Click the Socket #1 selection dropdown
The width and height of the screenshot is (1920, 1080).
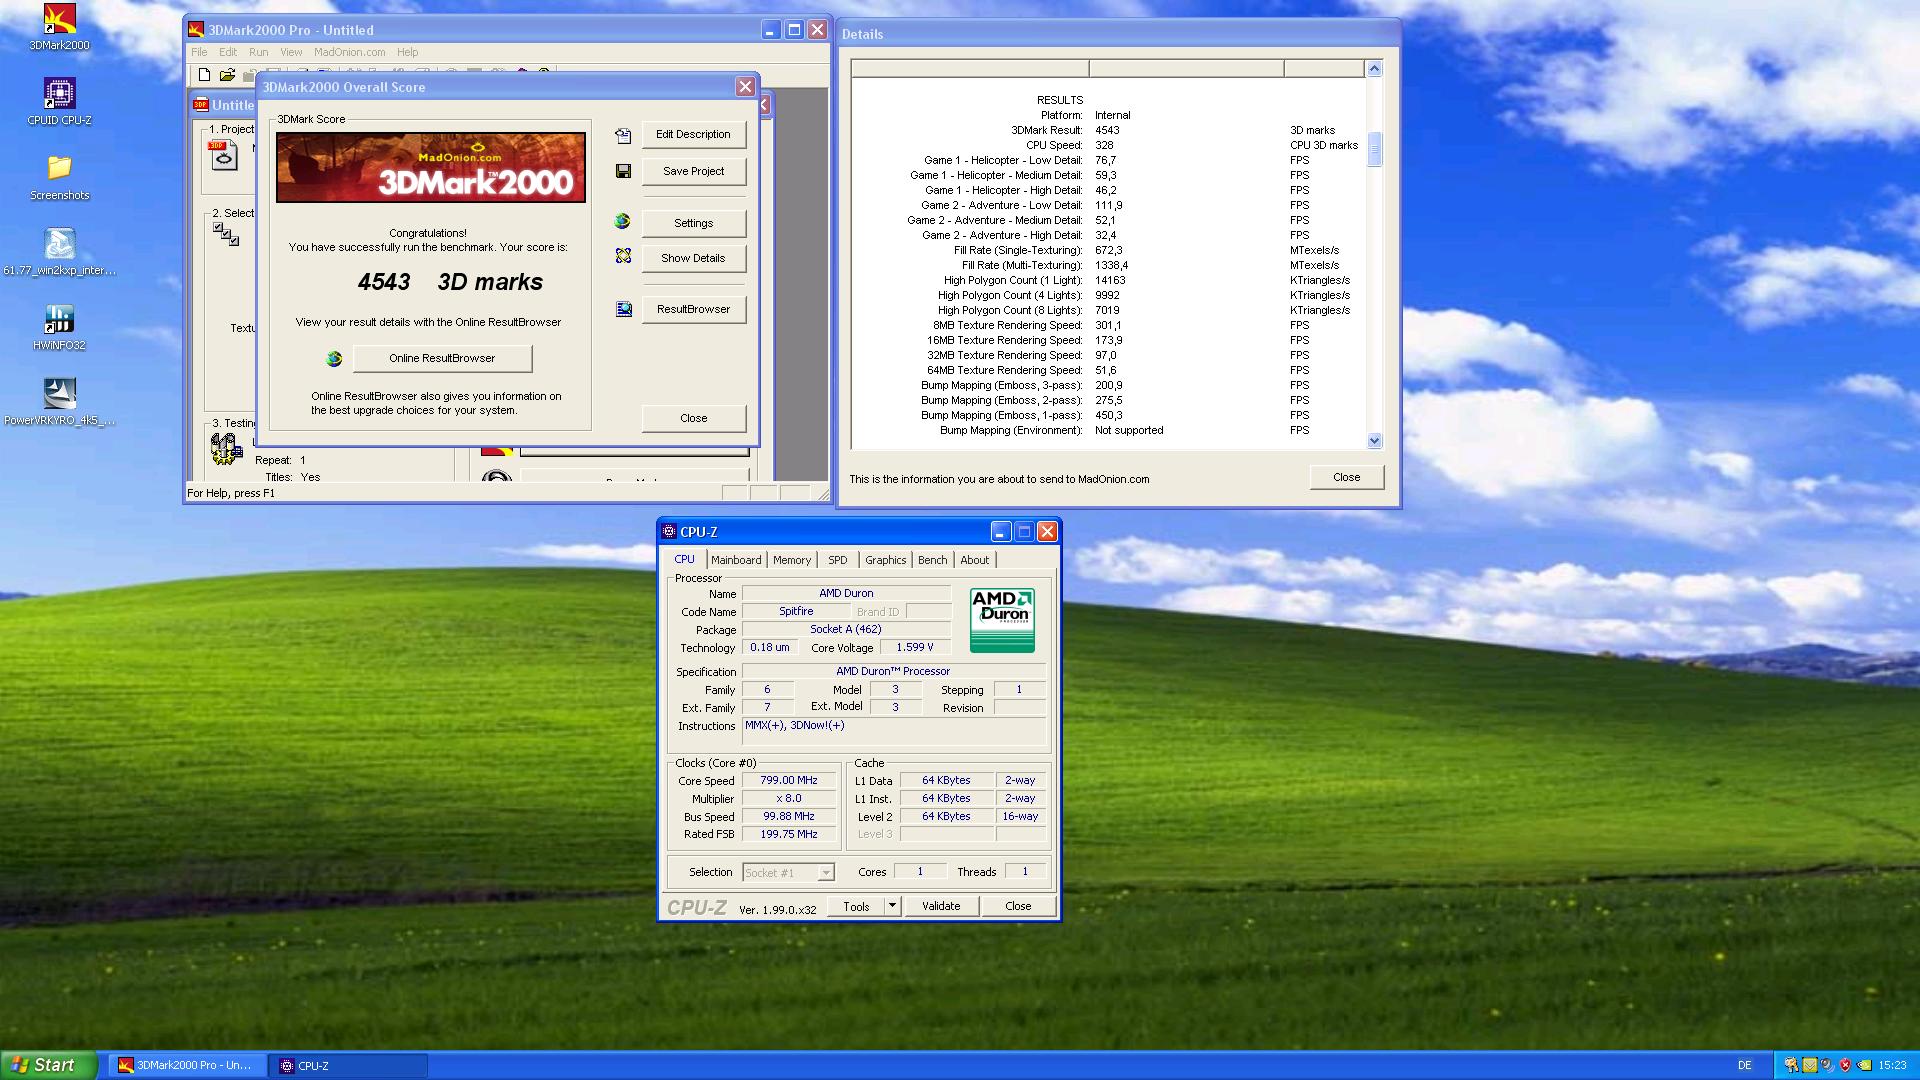tap(786, 872)
